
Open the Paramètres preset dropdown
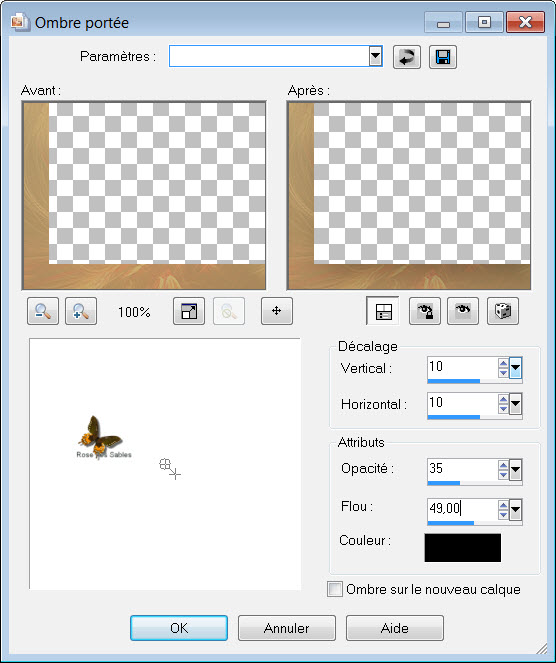click(x=375, y=56)
